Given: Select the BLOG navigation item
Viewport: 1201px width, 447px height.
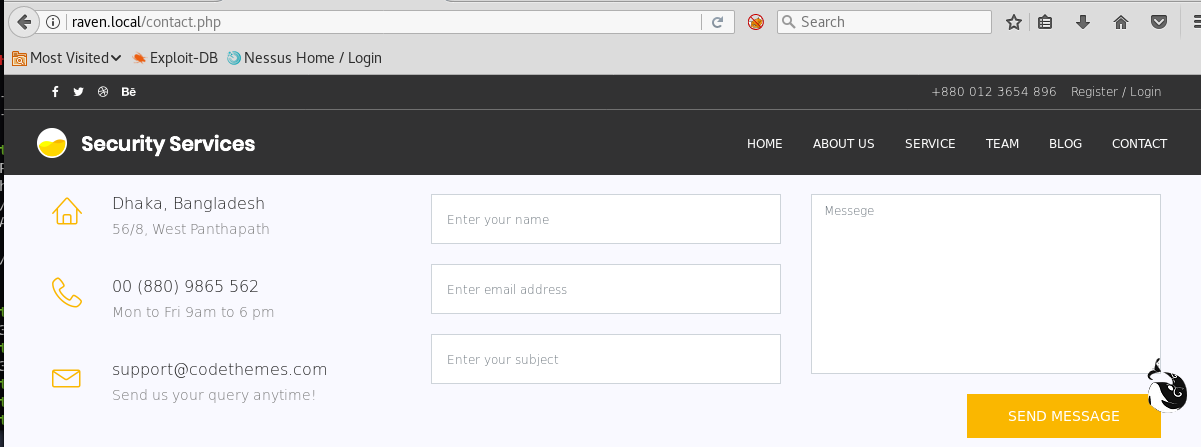Looking at the screenshot, I should 1065,144.
